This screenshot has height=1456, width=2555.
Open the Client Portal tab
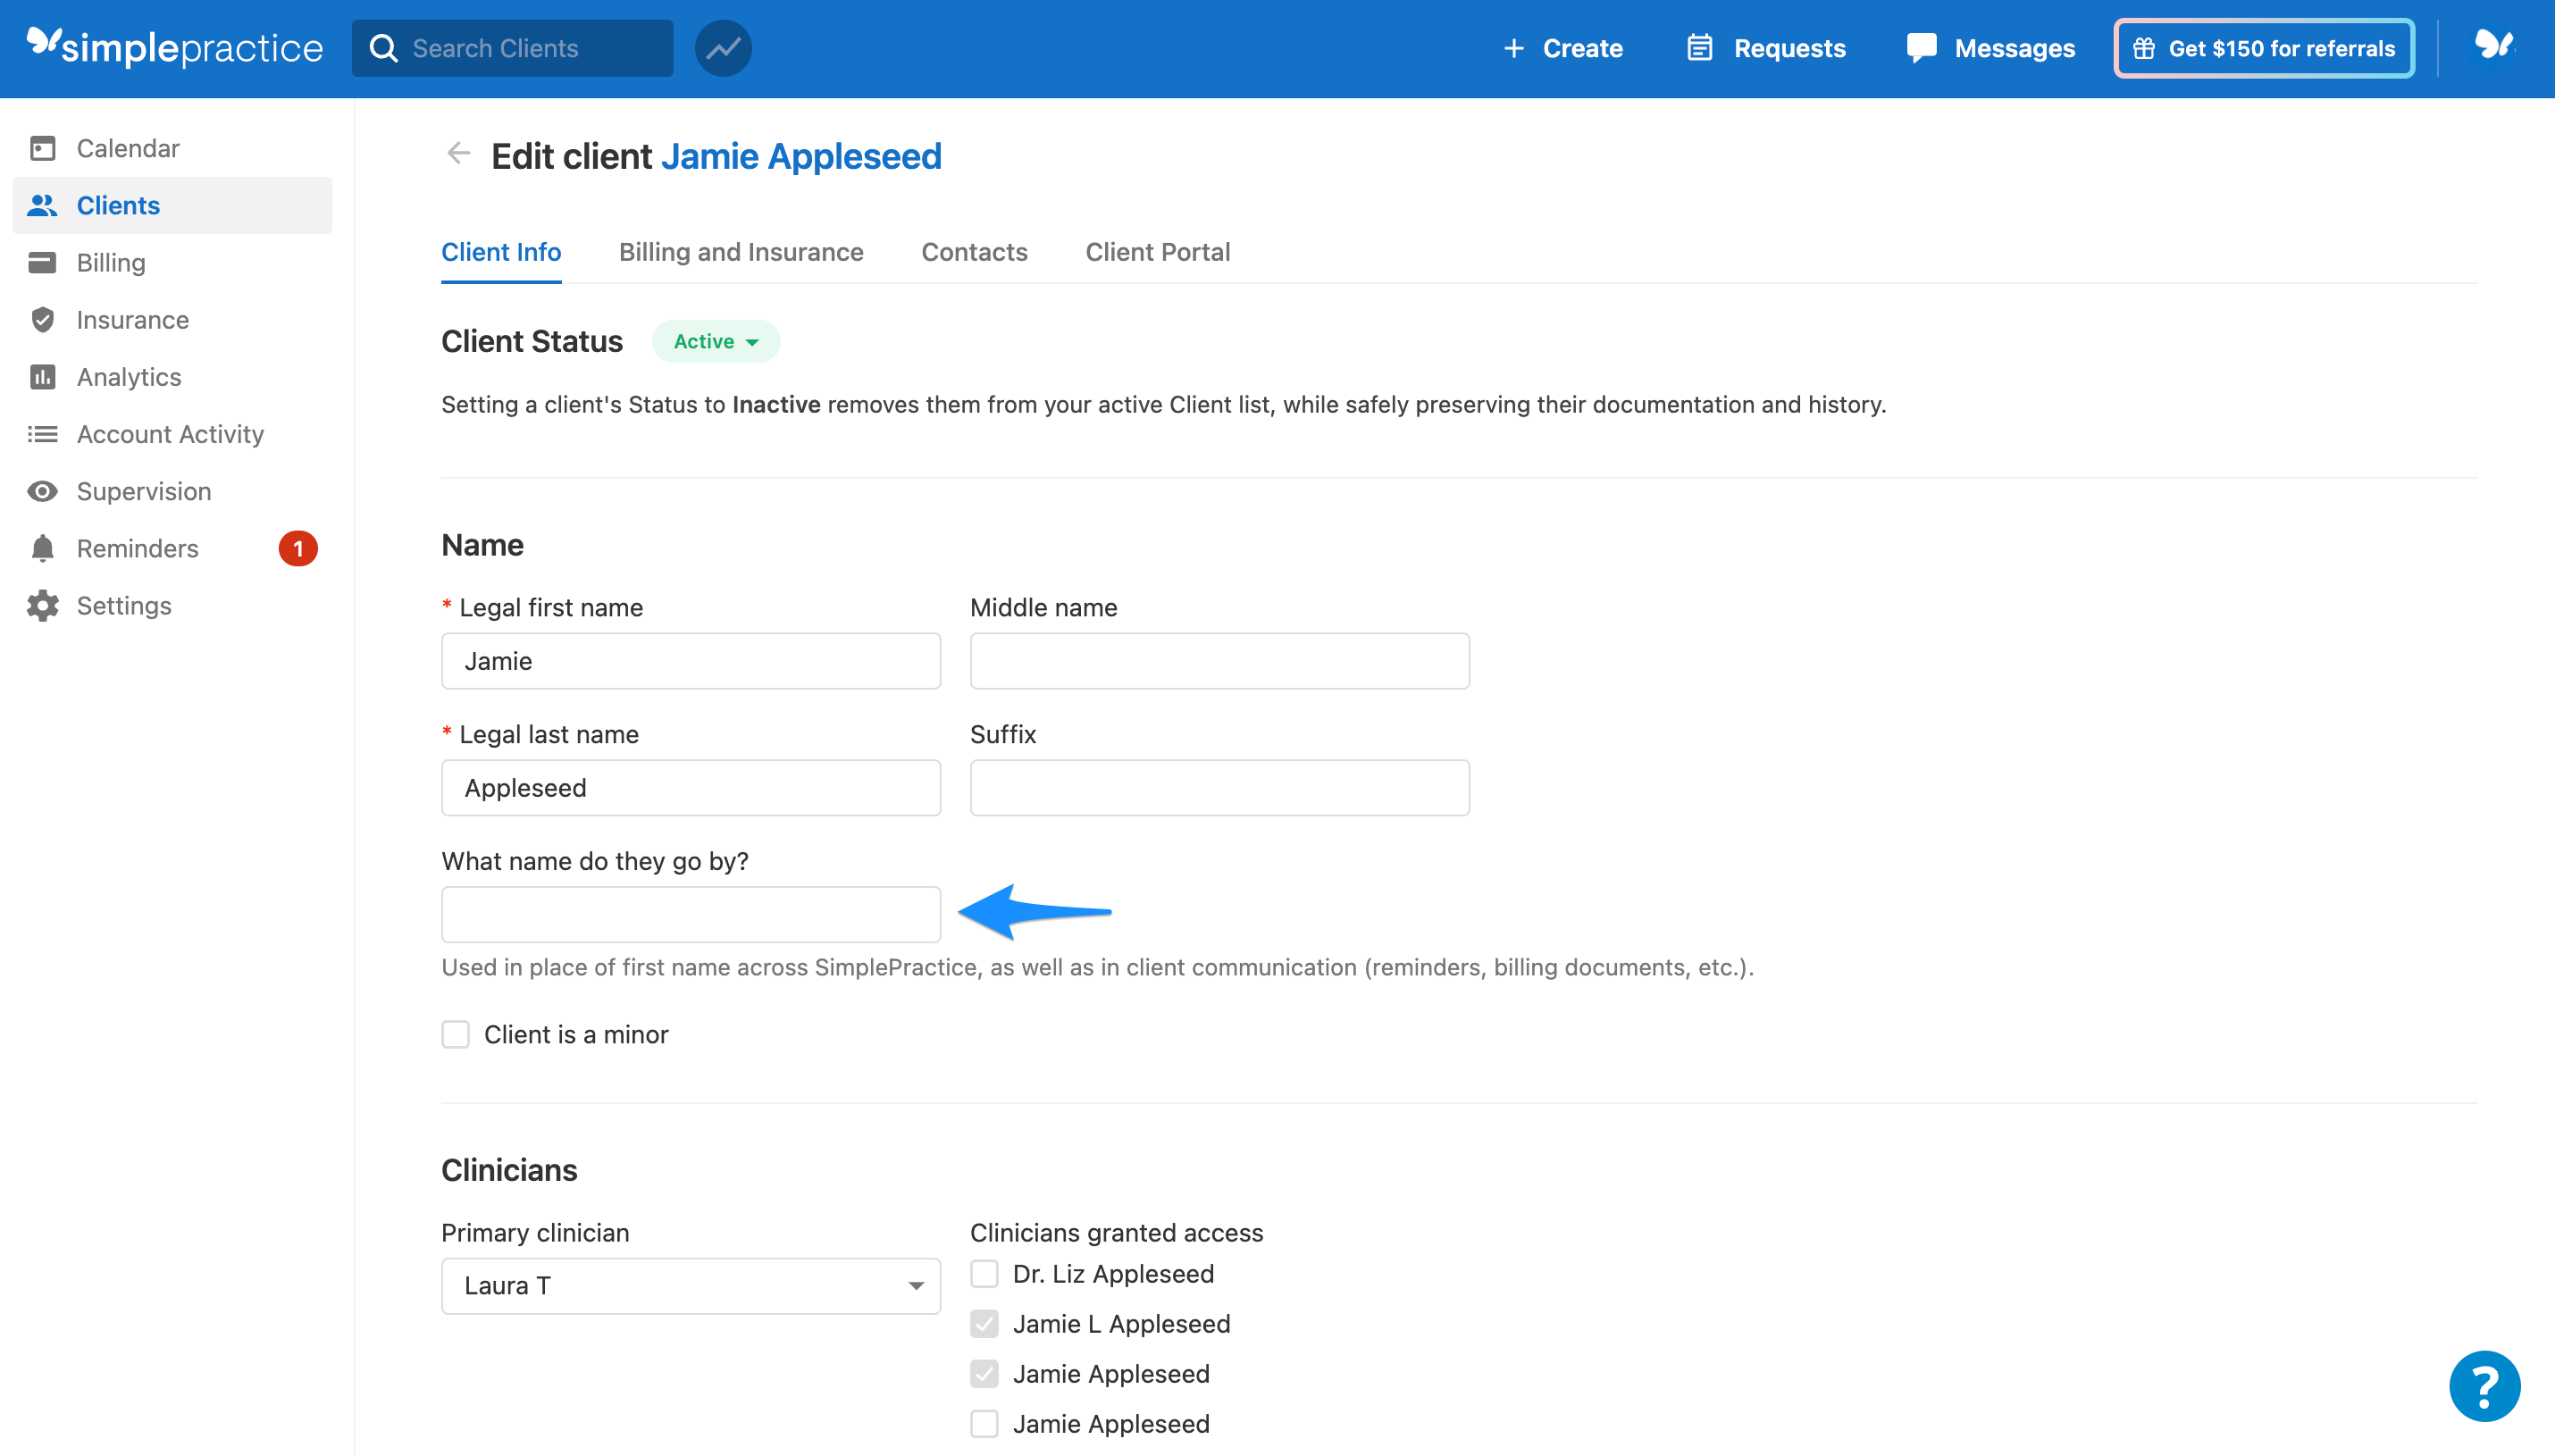(1157, 252)
